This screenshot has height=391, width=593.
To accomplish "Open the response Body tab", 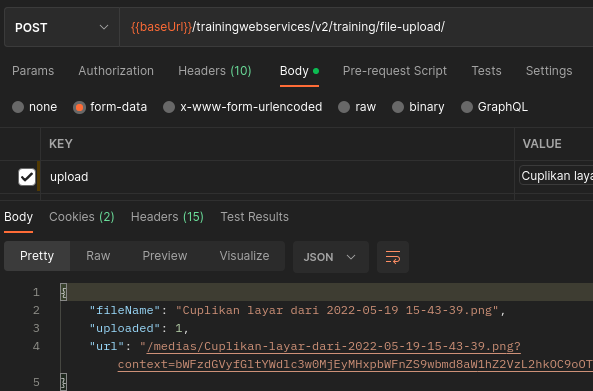I will coord(18,217).
